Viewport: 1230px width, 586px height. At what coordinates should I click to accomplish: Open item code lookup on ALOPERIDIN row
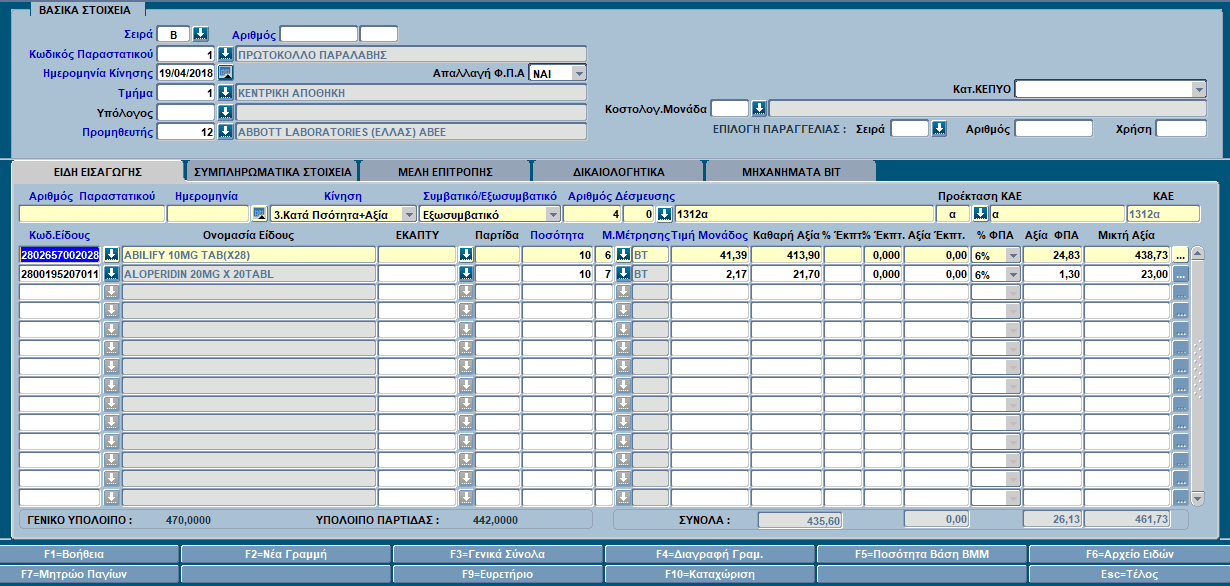click(111, 273)
